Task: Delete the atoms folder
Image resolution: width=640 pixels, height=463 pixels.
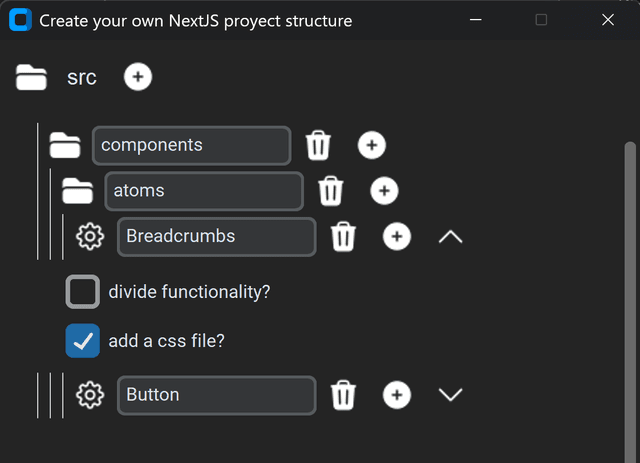Action: click(x=331, y=190)
